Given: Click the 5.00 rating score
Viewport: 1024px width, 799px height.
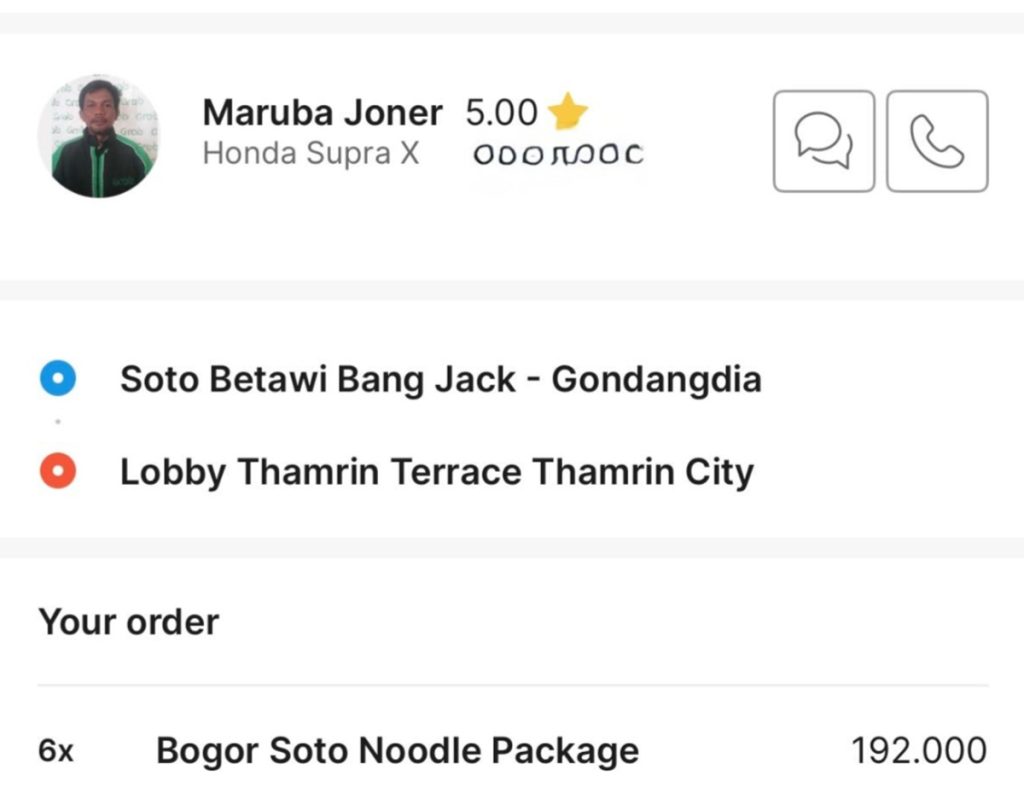Looking at the screenshot, I should click(x=501, y=113).
